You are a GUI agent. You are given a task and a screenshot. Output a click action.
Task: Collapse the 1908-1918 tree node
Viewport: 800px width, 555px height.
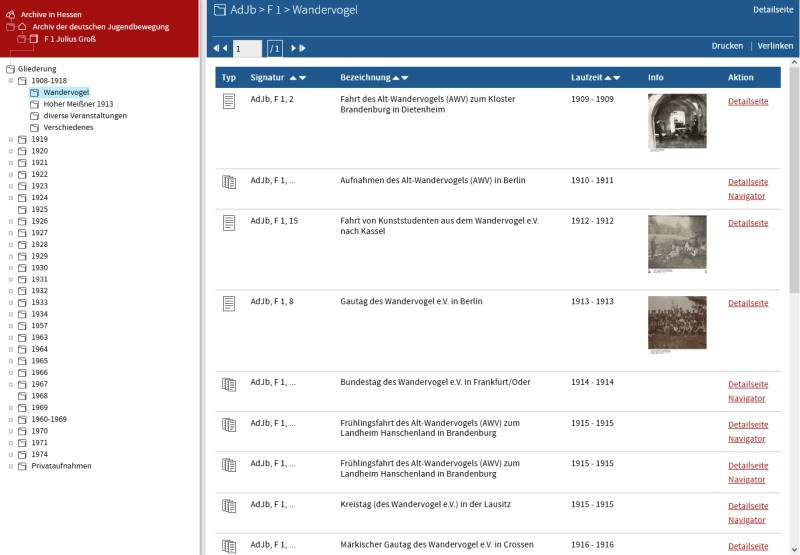(11, 80)
